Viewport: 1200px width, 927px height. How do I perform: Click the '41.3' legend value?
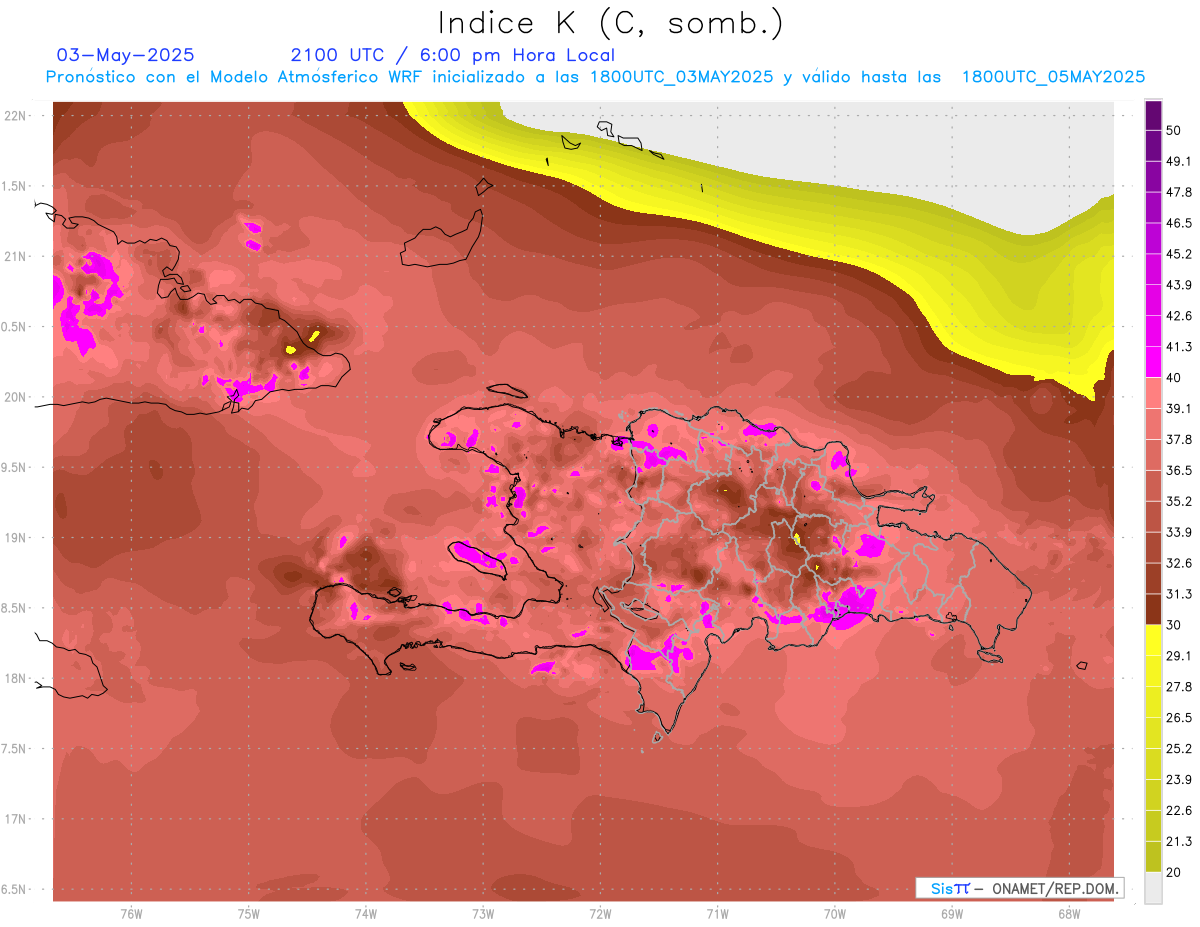(x=1178, y=346)
